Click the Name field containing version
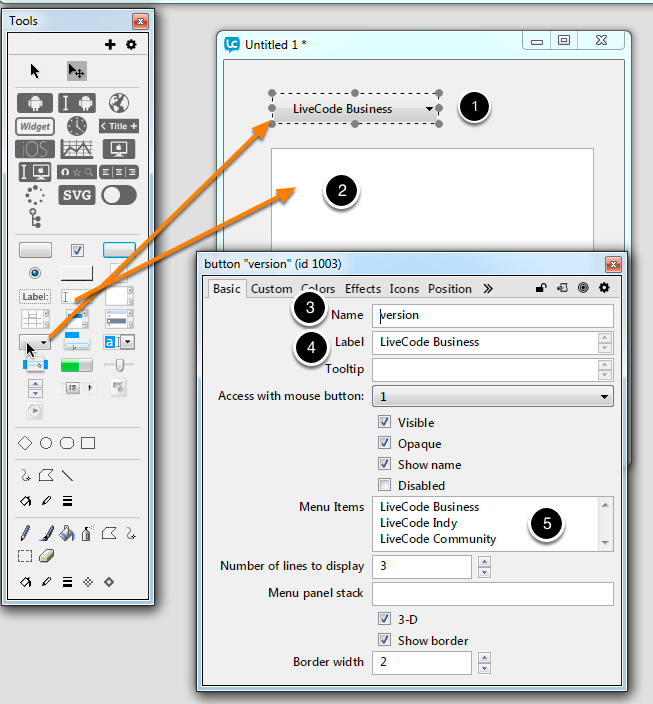 click(x=493, y=315)
